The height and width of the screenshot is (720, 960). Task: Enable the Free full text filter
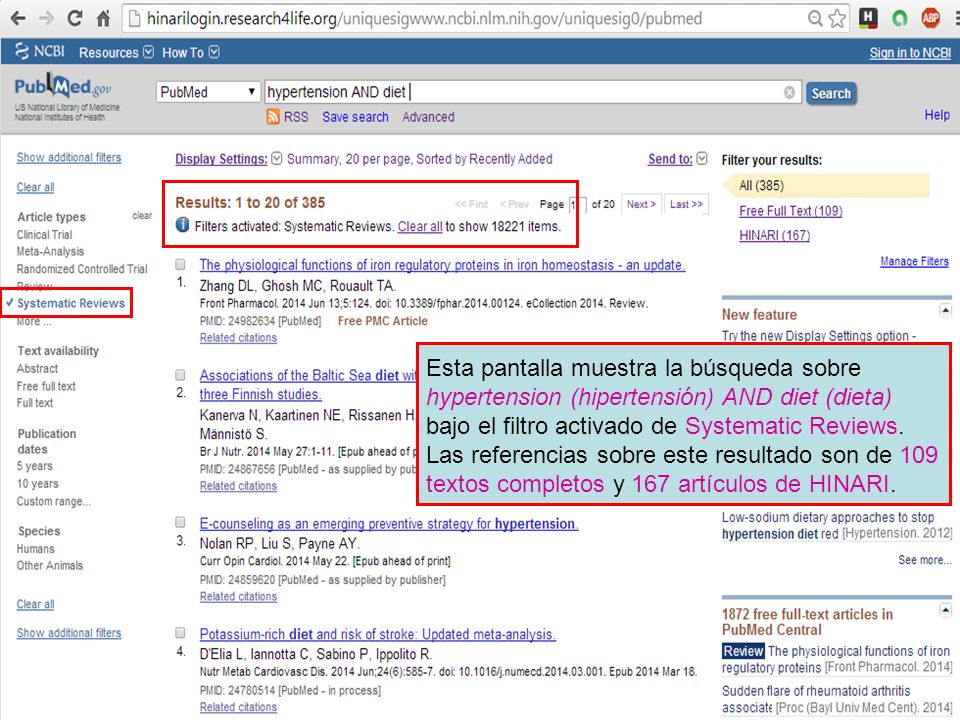tap(46, 386)
